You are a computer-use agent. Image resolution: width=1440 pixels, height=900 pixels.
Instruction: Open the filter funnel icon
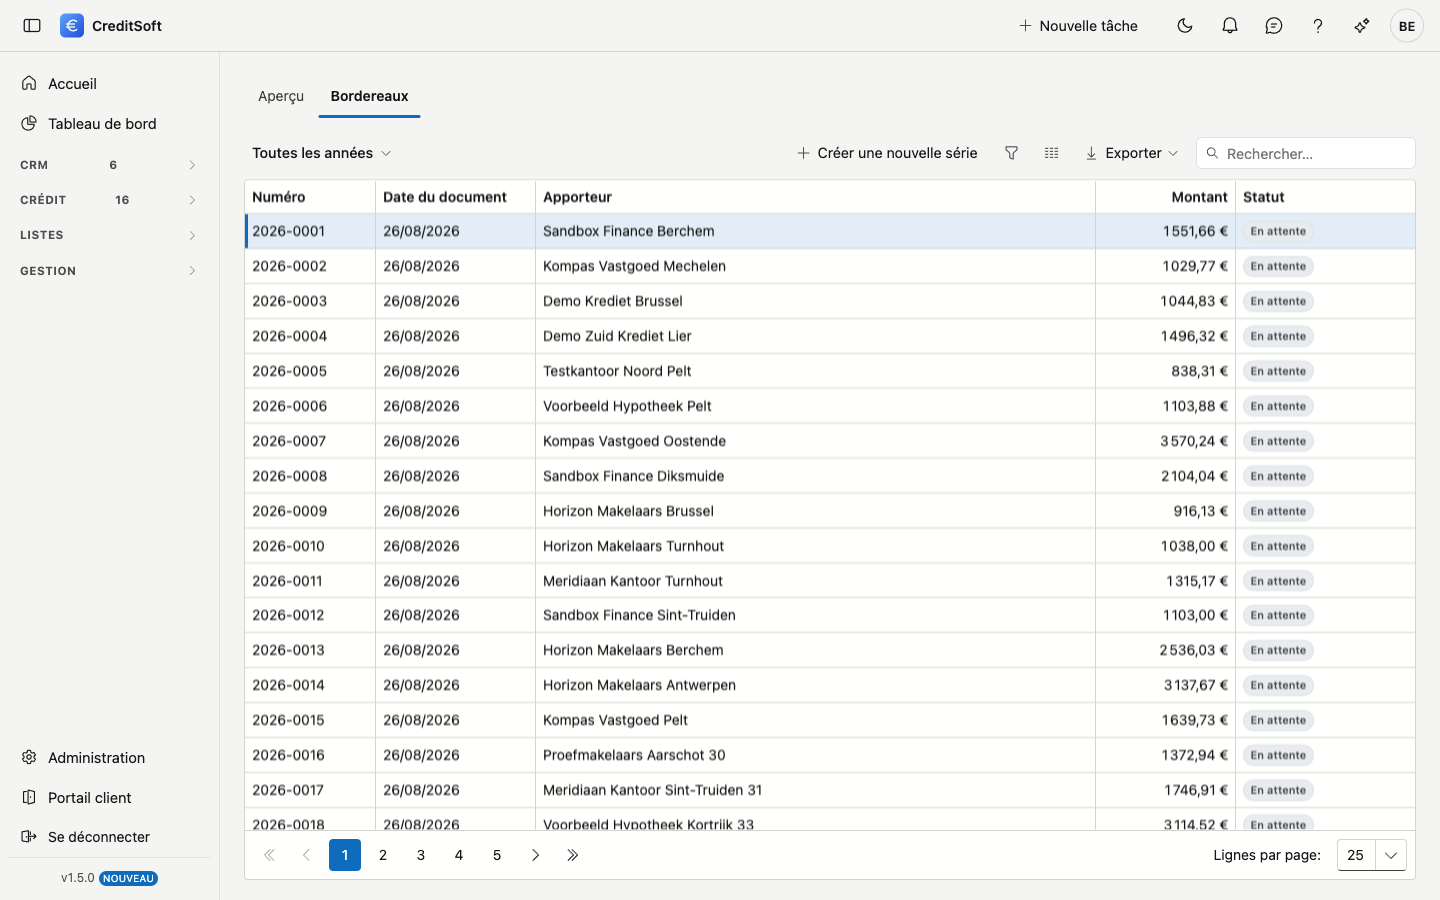tap(1011, 153)
